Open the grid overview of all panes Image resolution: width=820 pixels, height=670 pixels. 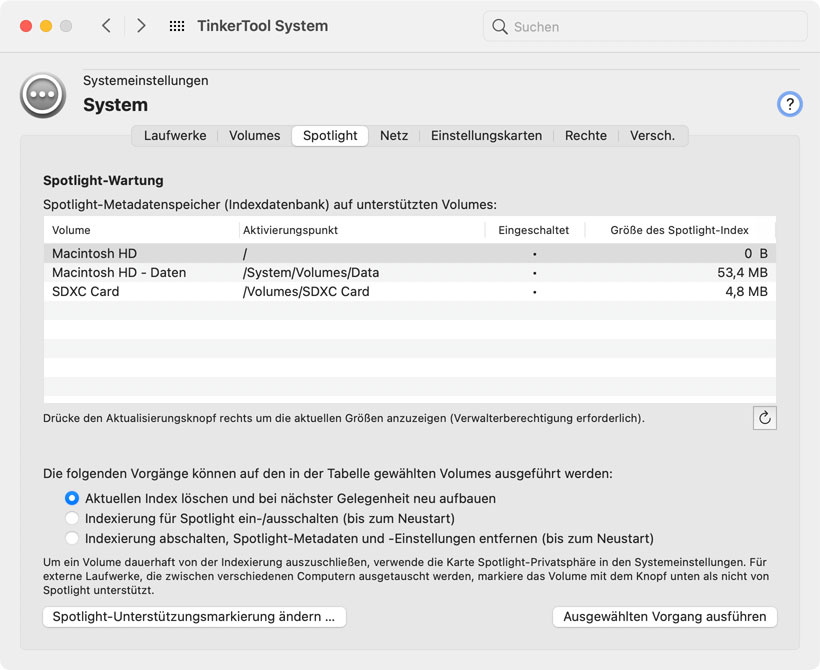[x=177, y=26]
